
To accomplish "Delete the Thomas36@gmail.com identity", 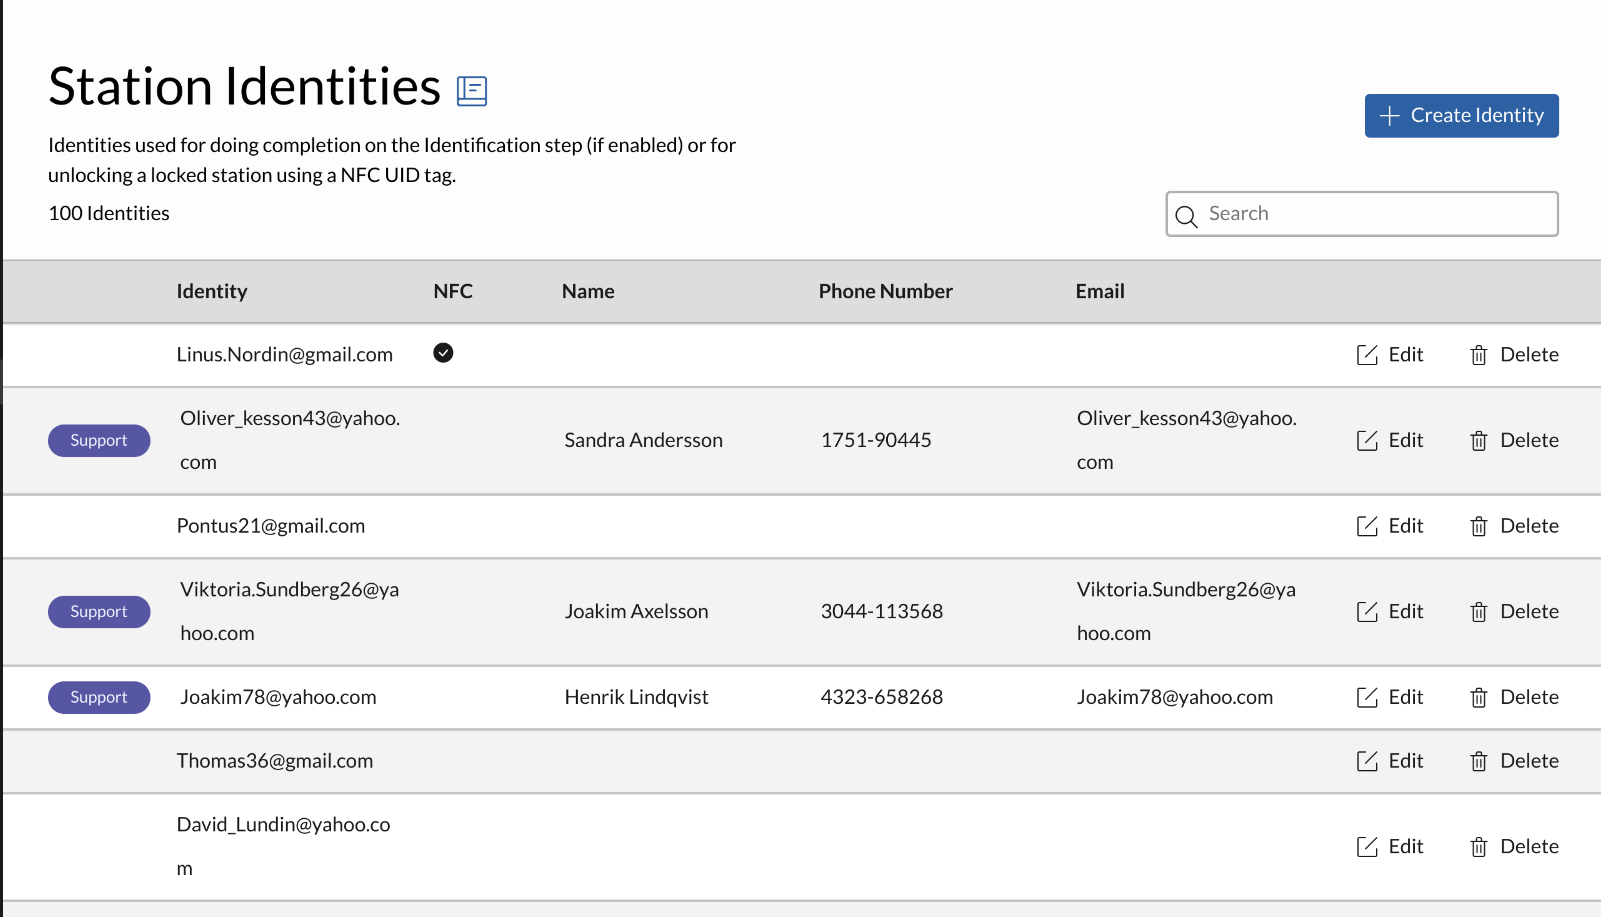I will coord(1514,761).
